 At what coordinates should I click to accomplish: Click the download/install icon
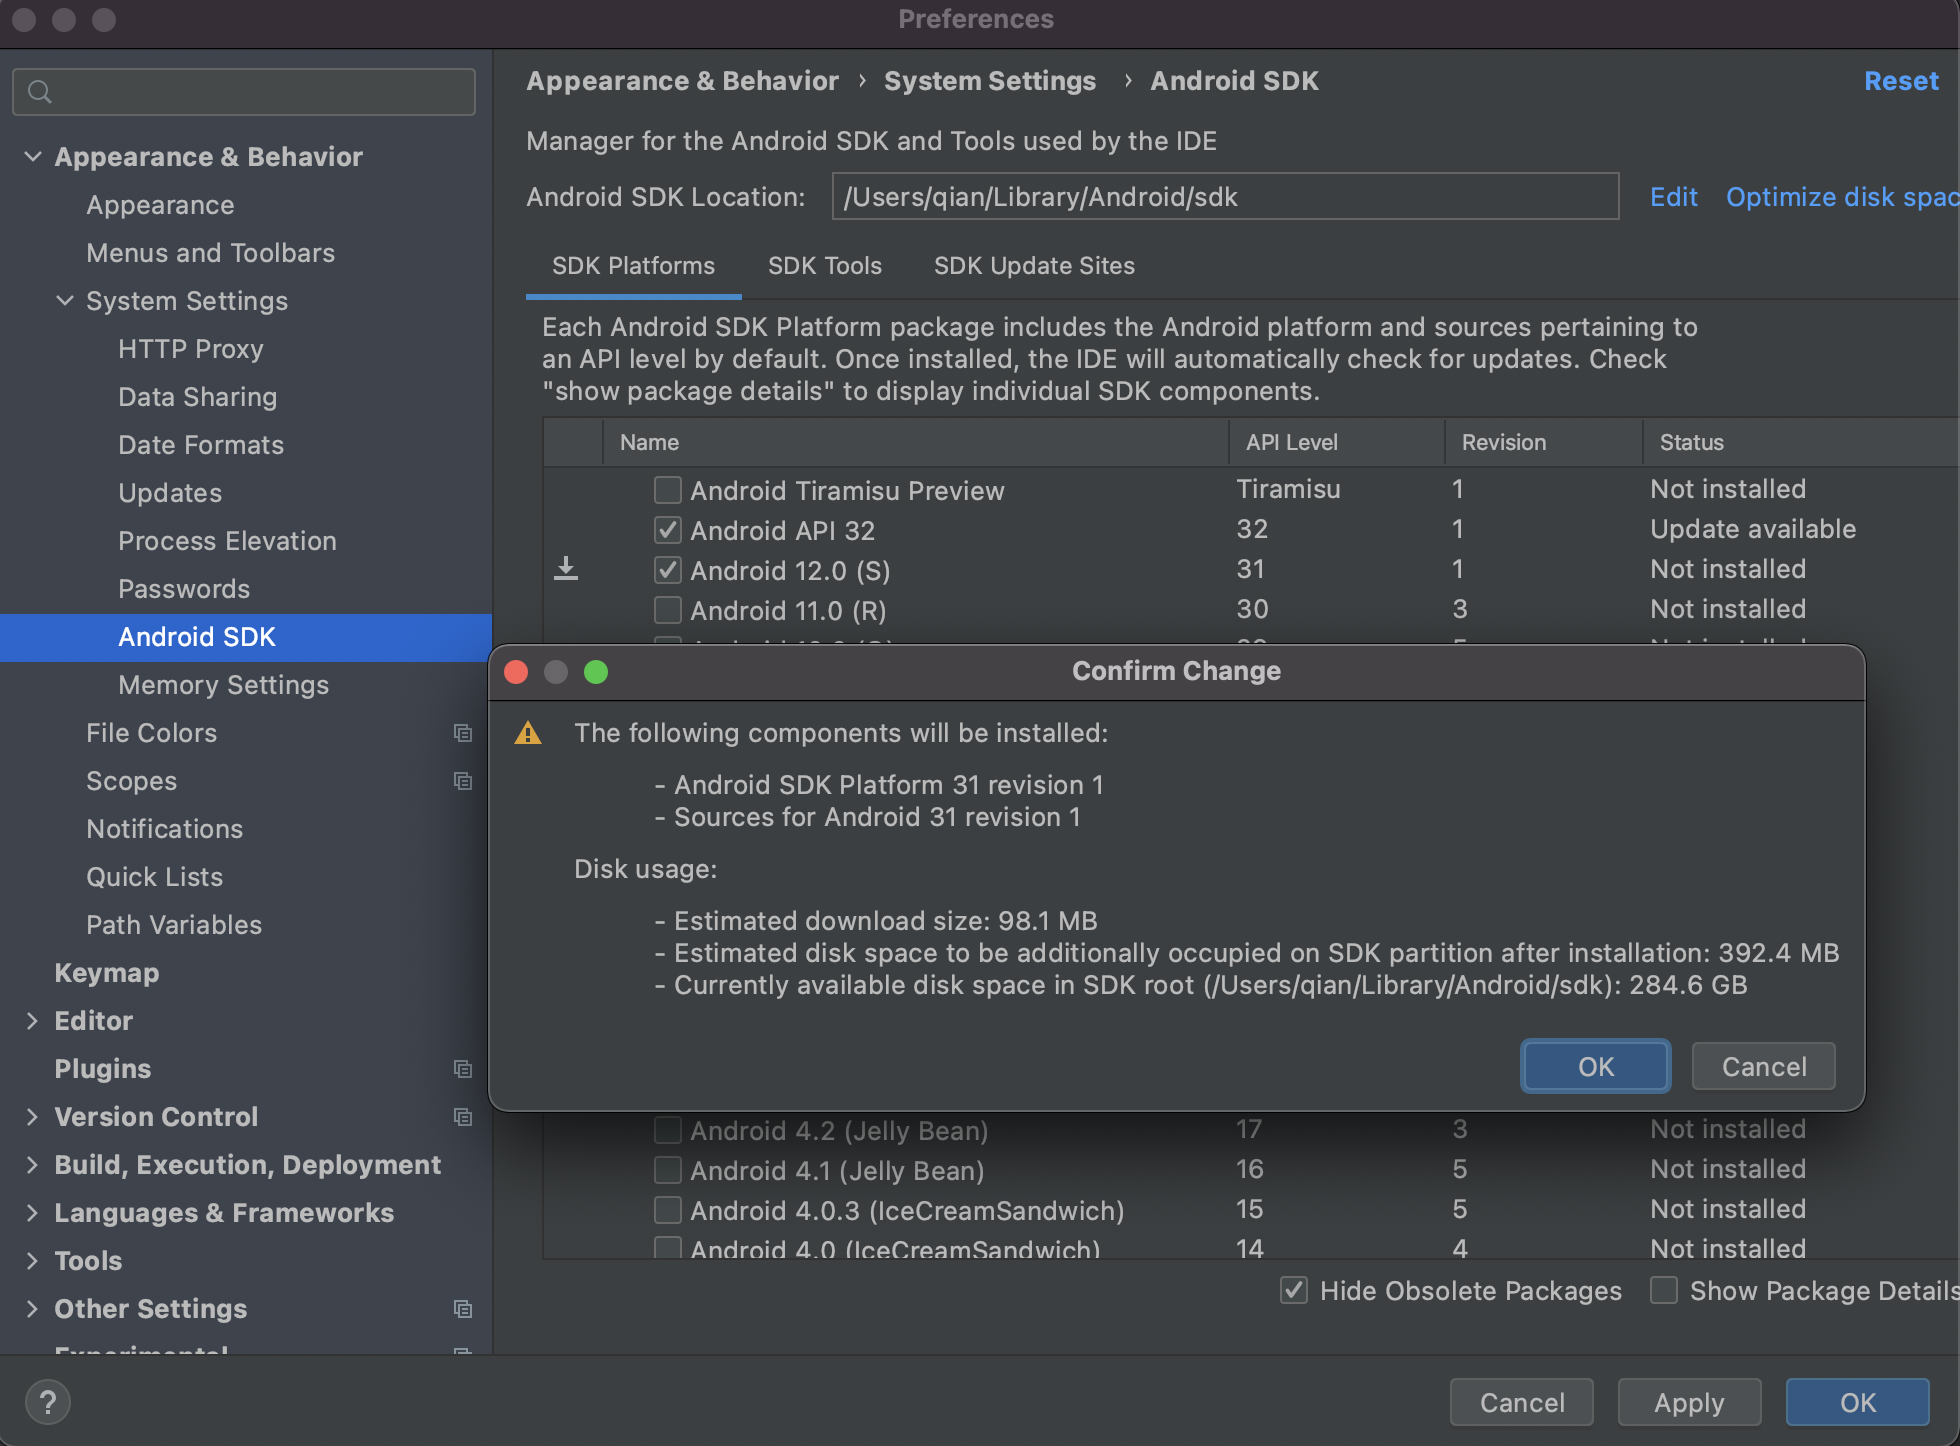(x=565, y=569)
